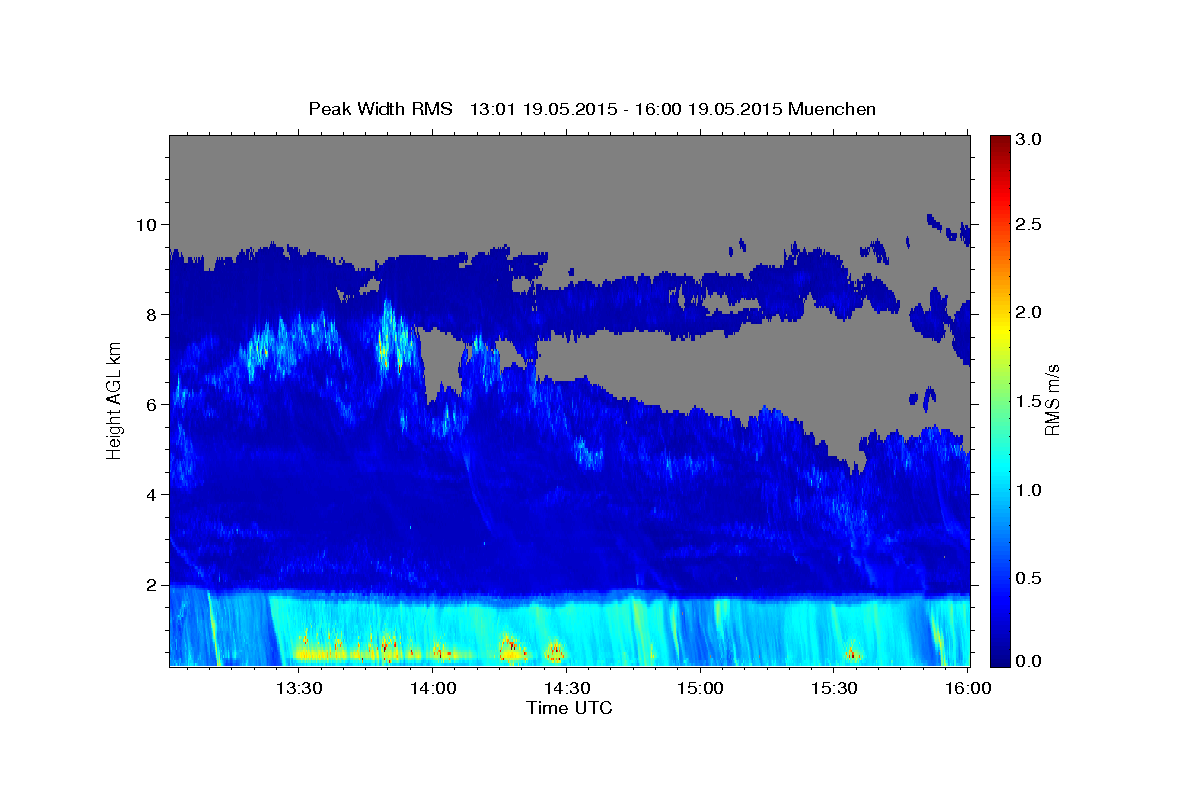The height and width of the screenshot is (800, 1200).
Task: Click the 'Muenchen' station name in the title
Action: [x=832, y=109]
